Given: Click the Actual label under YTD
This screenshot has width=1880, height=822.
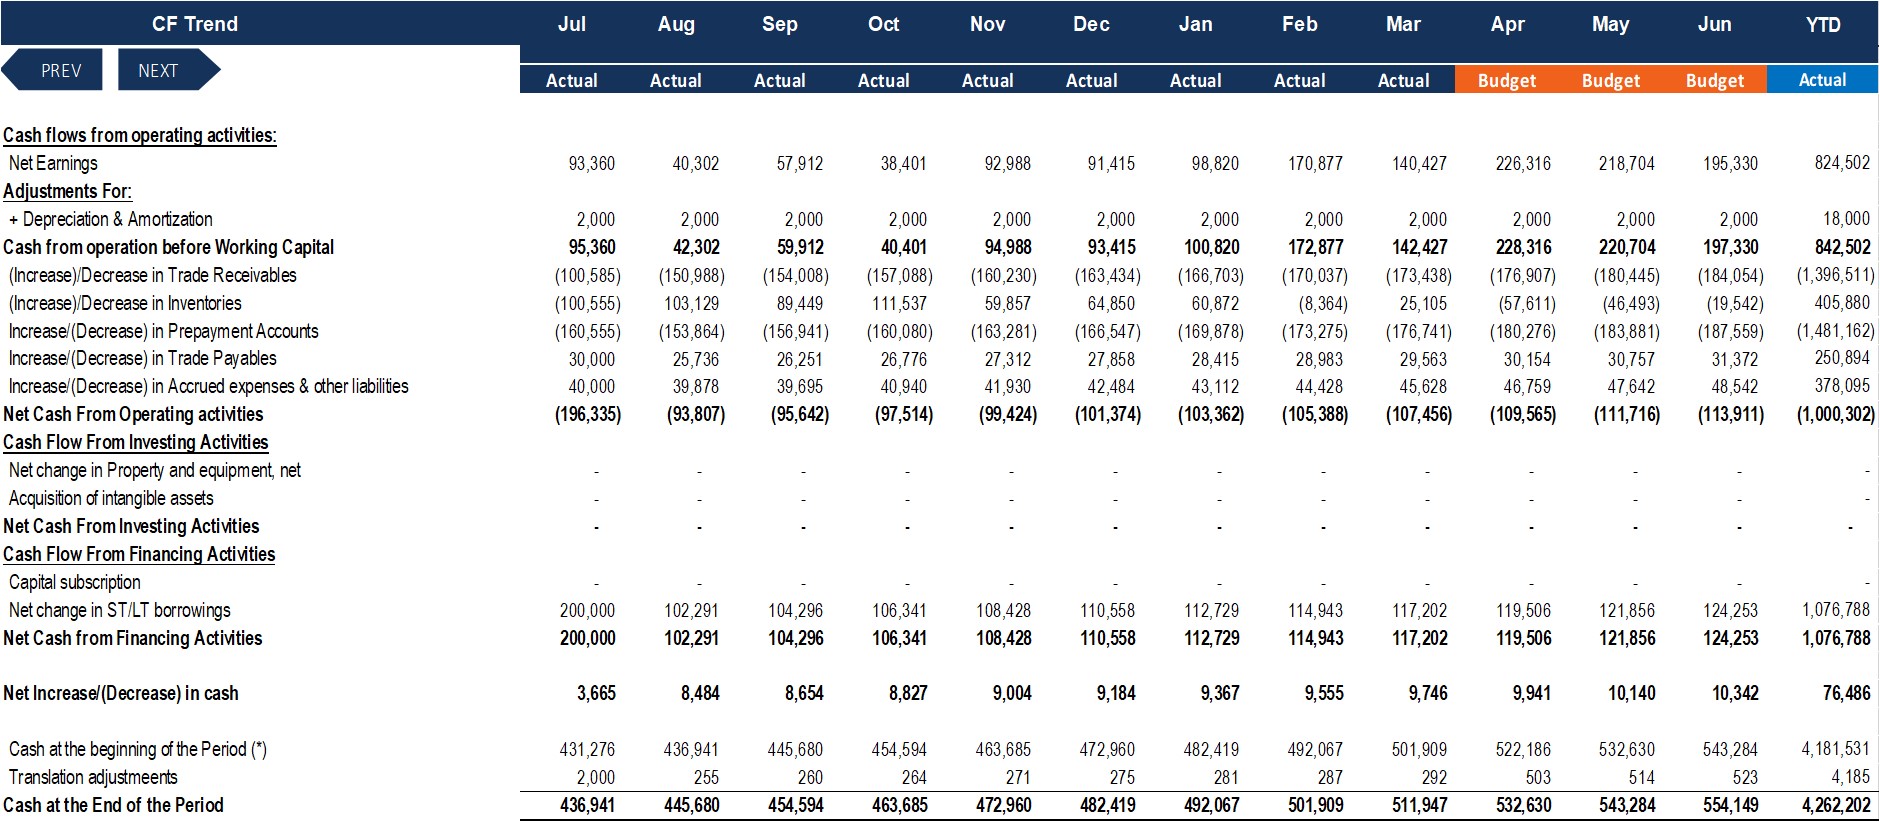Looking at the screenshot, I should pos(1823,80).
